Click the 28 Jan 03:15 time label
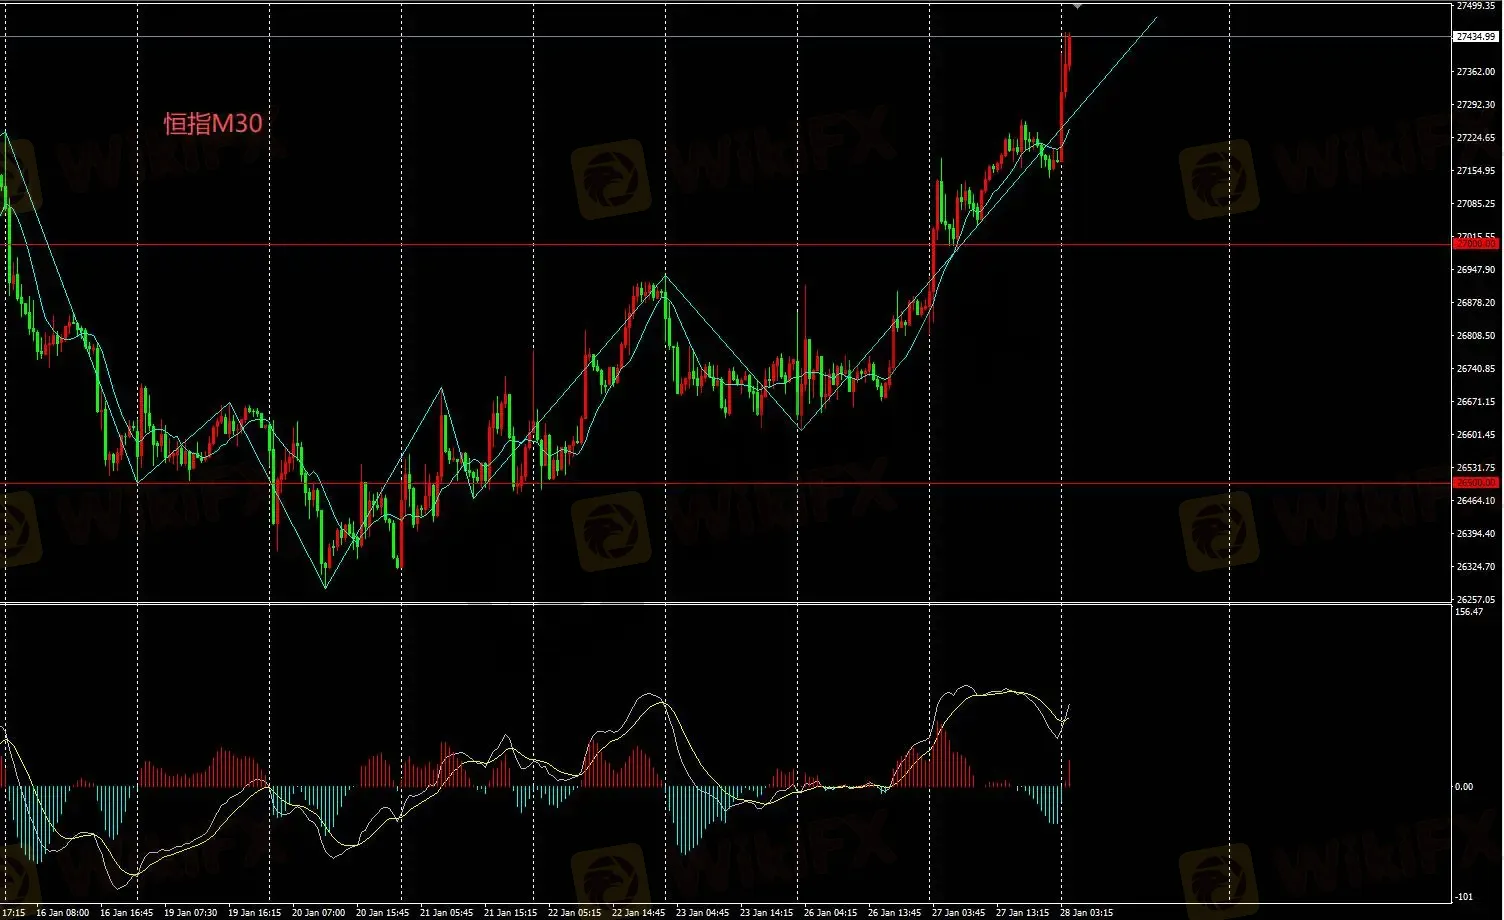Image resolution: width=1504 pixels, height=920 pixels. point(1088,912)
